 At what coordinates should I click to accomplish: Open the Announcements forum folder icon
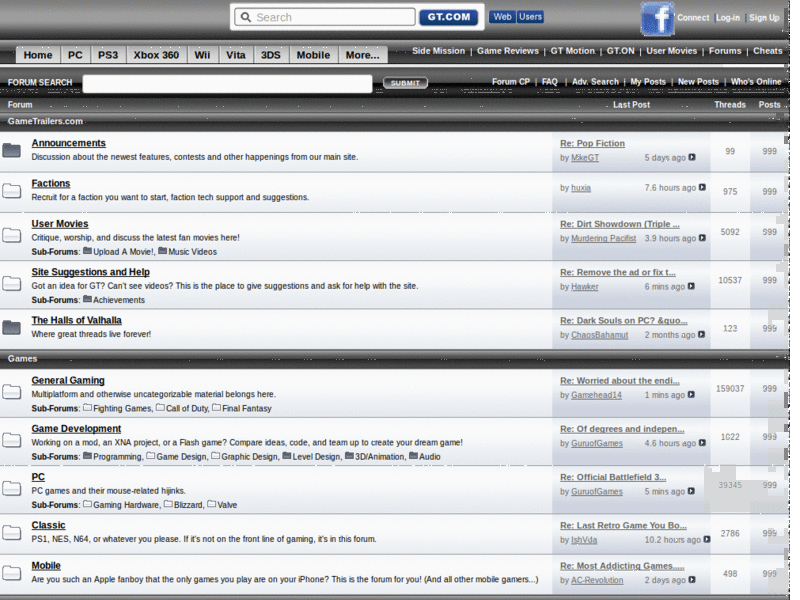(11, 151)
